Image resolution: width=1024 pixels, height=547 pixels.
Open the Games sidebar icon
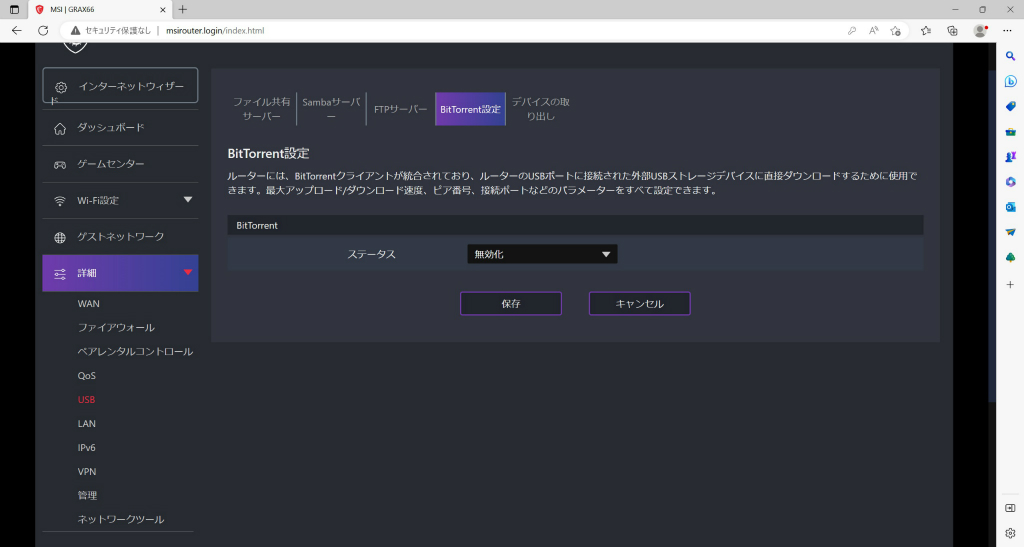coord(1010,157)
